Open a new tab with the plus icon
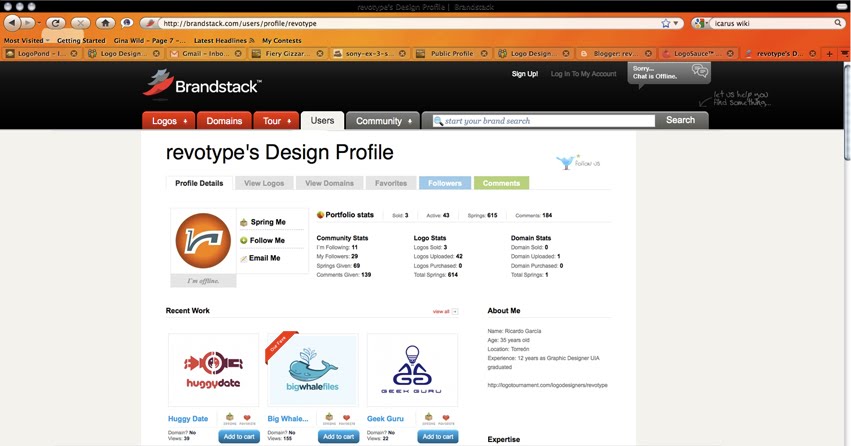This screenshot has height=446, width=851. (x=829, y=53)
